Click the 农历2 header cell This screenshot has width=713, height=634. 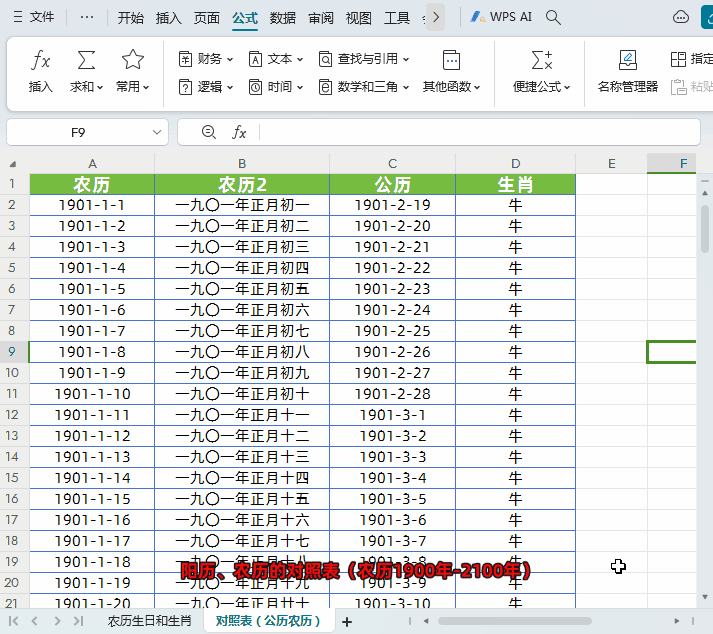tap(242, 184)
